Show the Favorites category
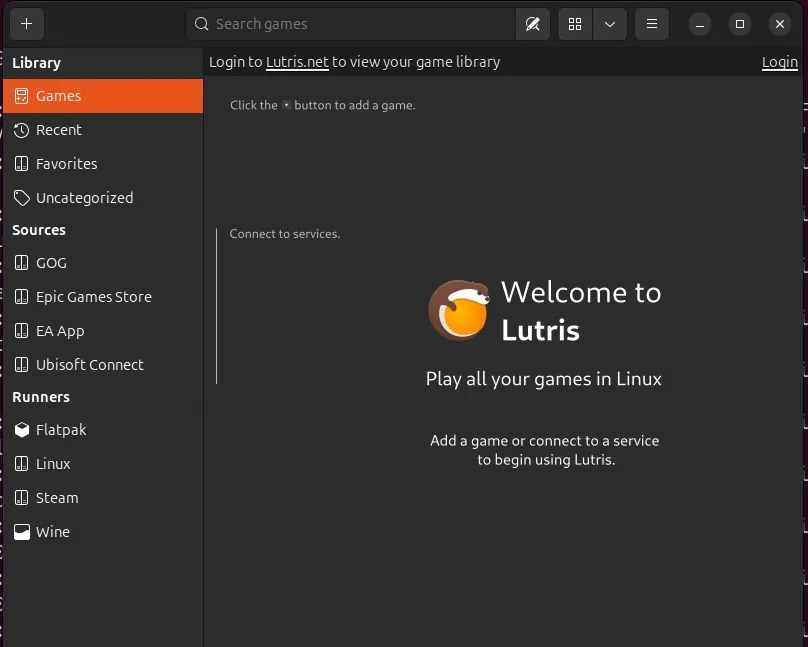The height and width of the screenshot is (647, 808). click(103, 164)
